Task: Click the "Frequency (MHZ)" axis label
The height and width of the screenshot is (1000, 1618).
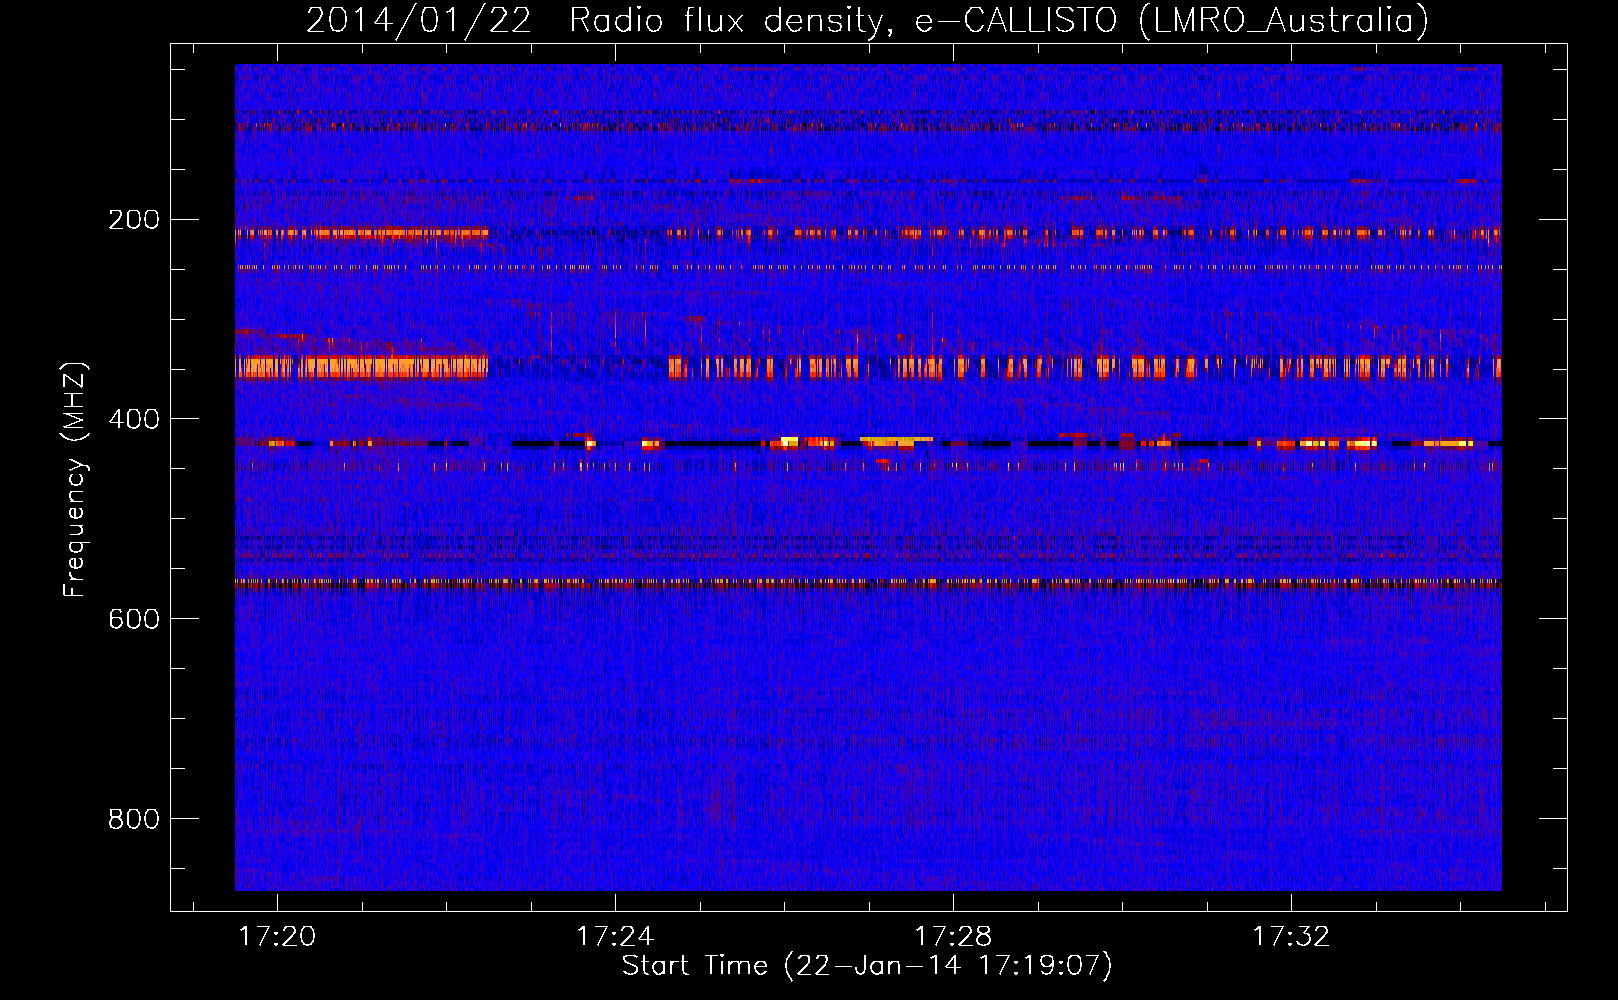Action: click(x=75, y=480)
